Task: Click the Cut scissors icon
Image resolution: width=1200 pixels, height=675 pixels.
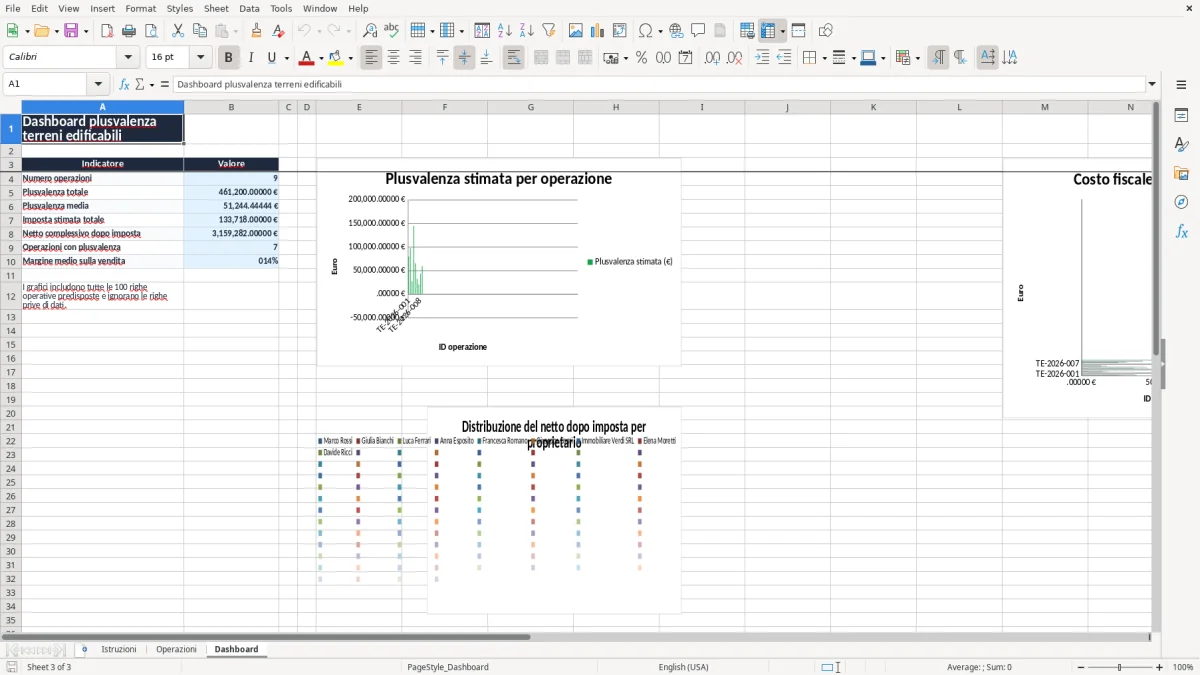Action: tap(178, 31)
